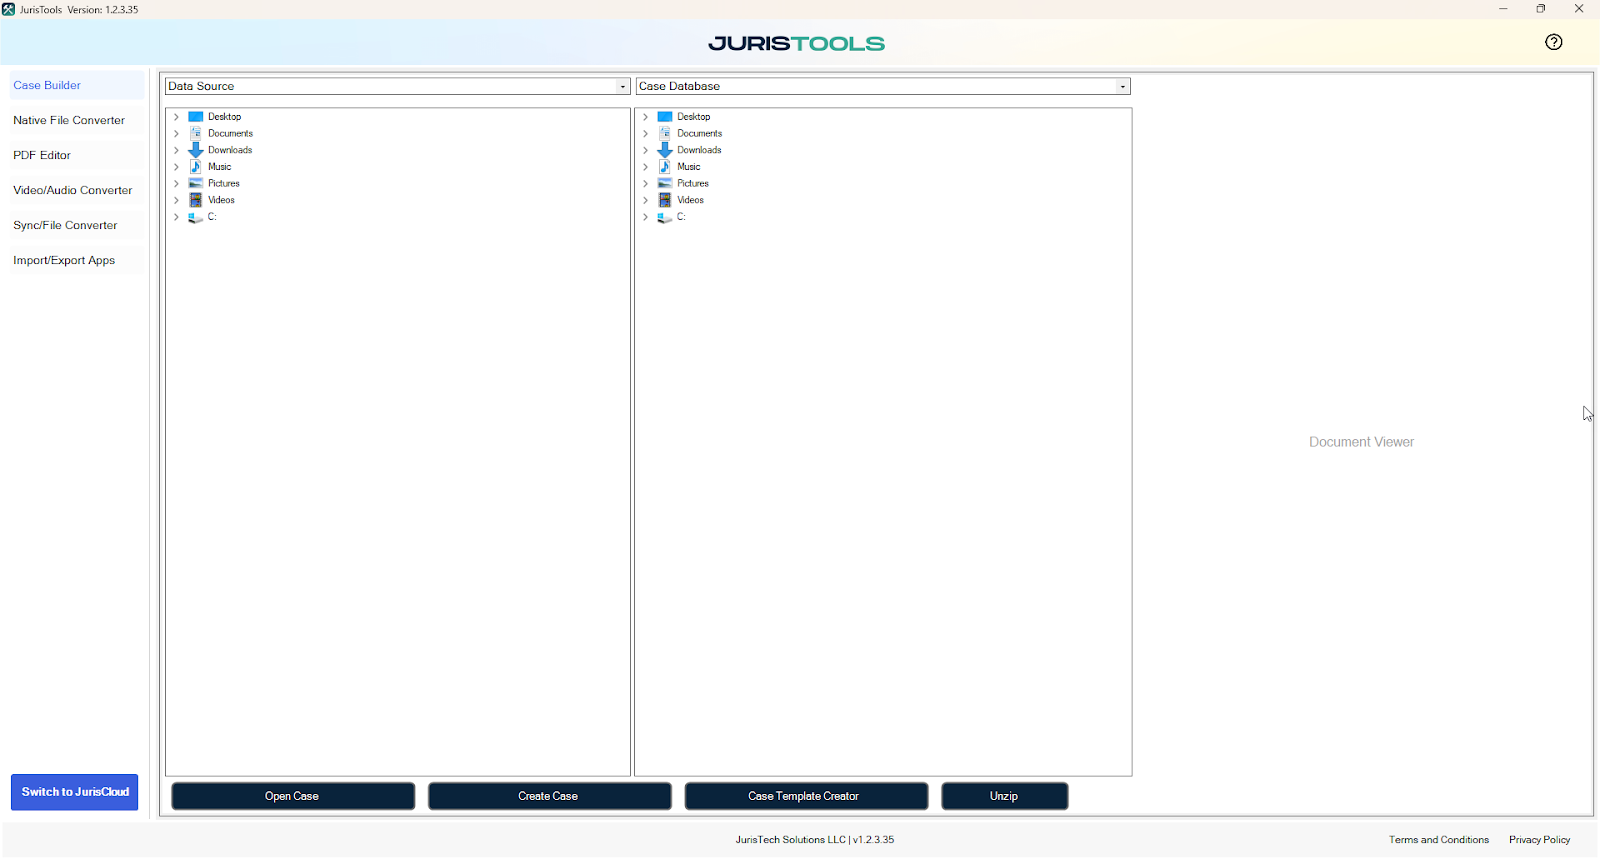
Task: Click the Desktop icon in Case Database tree
Action: coord(665,117)
